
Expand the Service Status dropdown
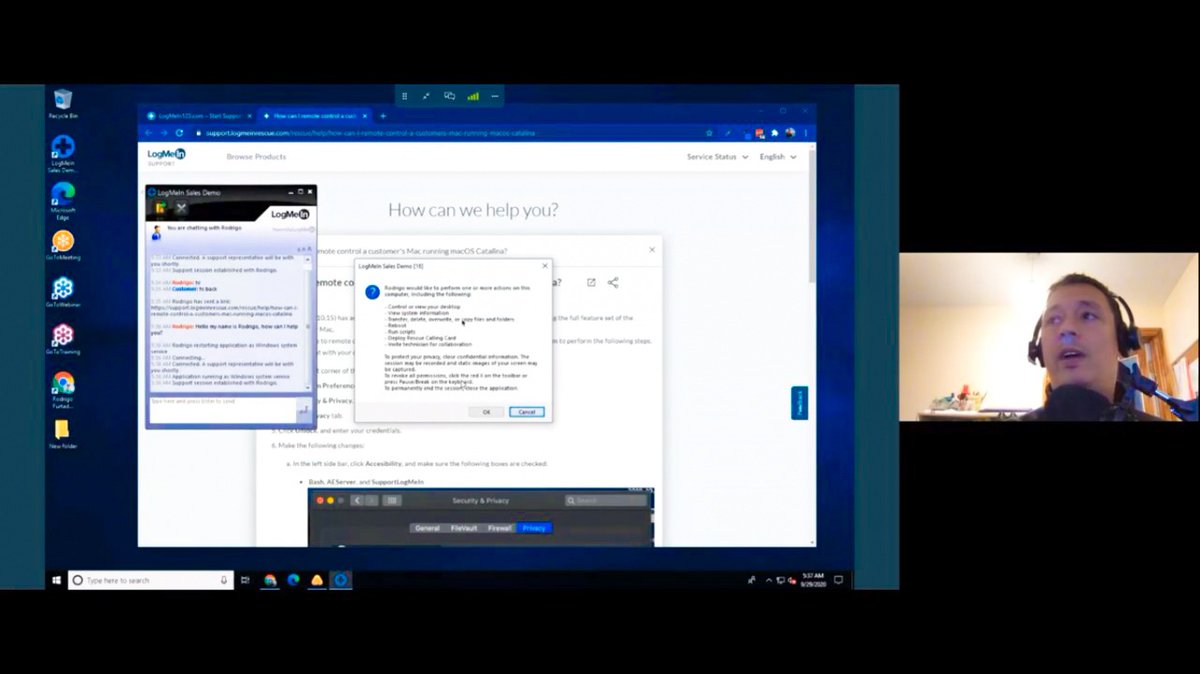[x=717, y=157]
